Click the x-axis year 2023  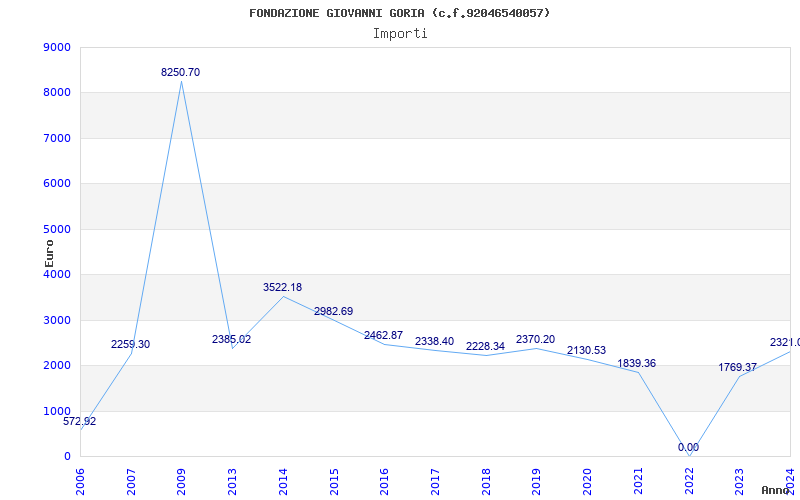pos(740,482)
